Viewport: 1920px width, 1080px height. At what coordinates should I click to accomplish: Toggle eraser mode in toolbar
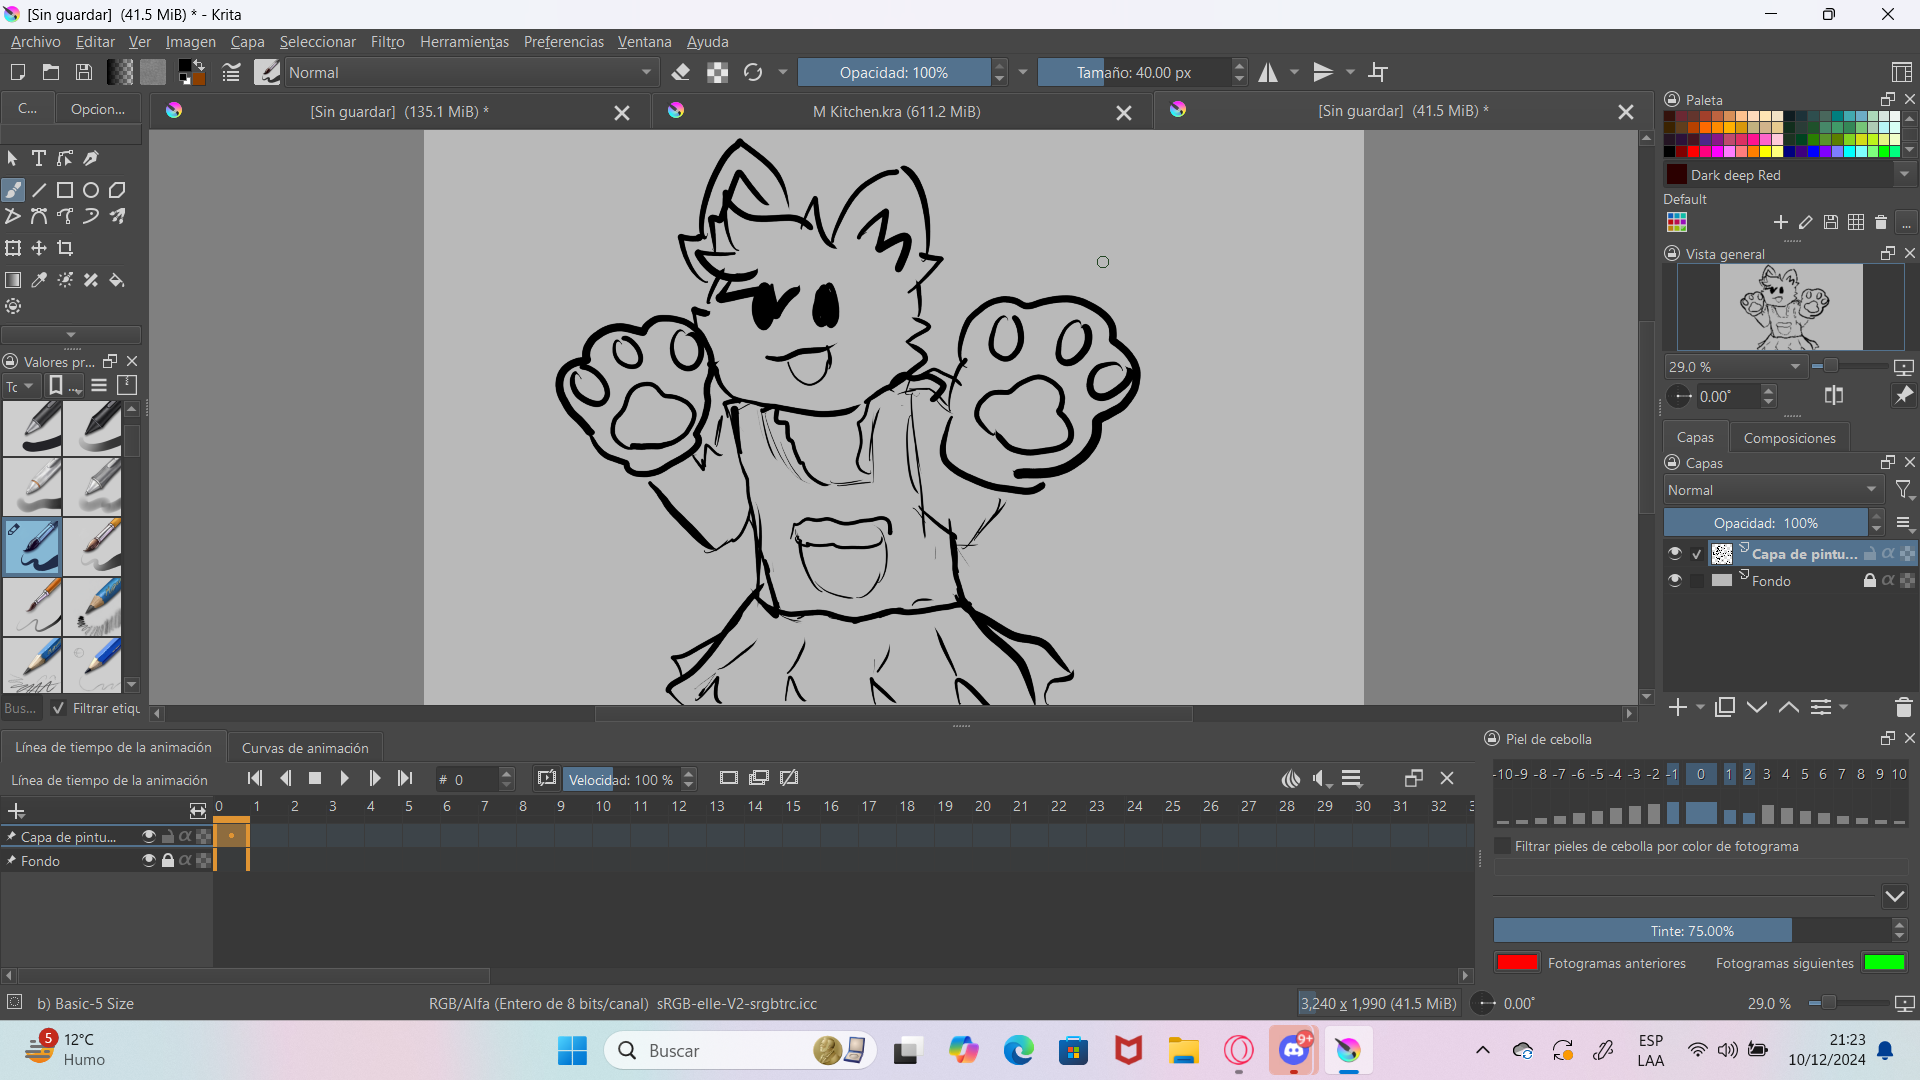coord(681,72)
